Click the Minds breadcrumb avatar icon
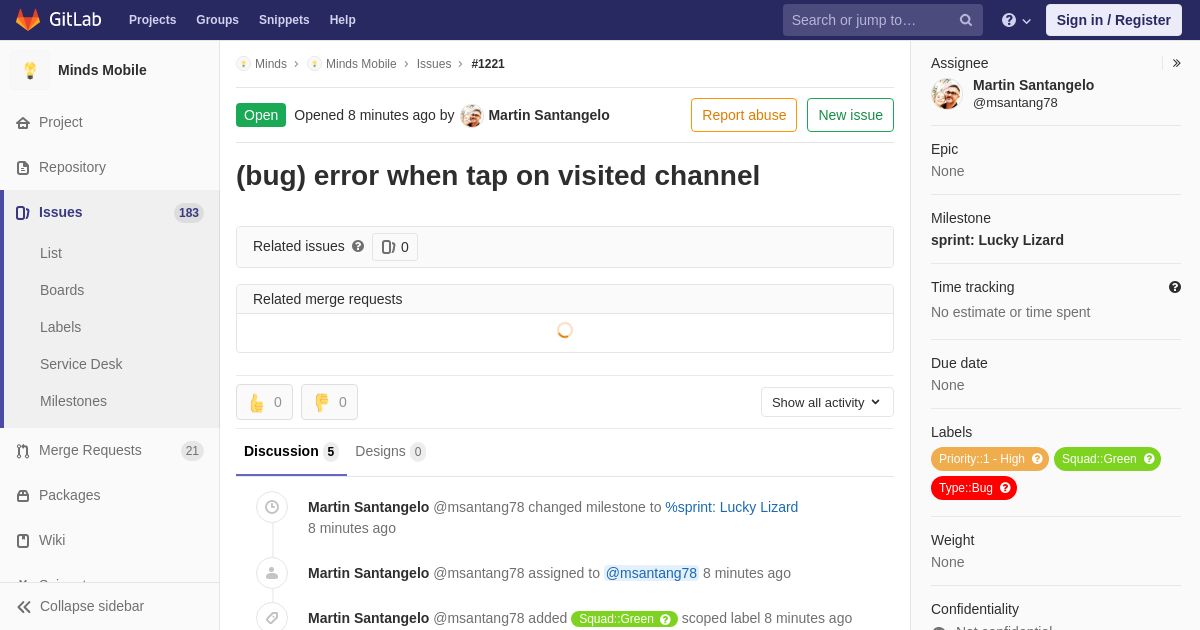Screen dimensions: 1200x630 [243, 64]
